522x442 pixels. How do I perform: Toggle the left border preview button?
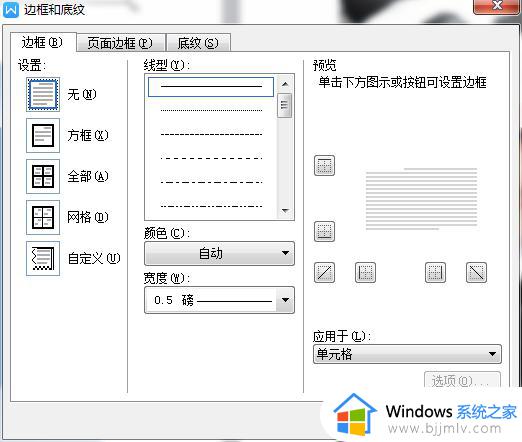pyautogui.click(x=365, y=272)
